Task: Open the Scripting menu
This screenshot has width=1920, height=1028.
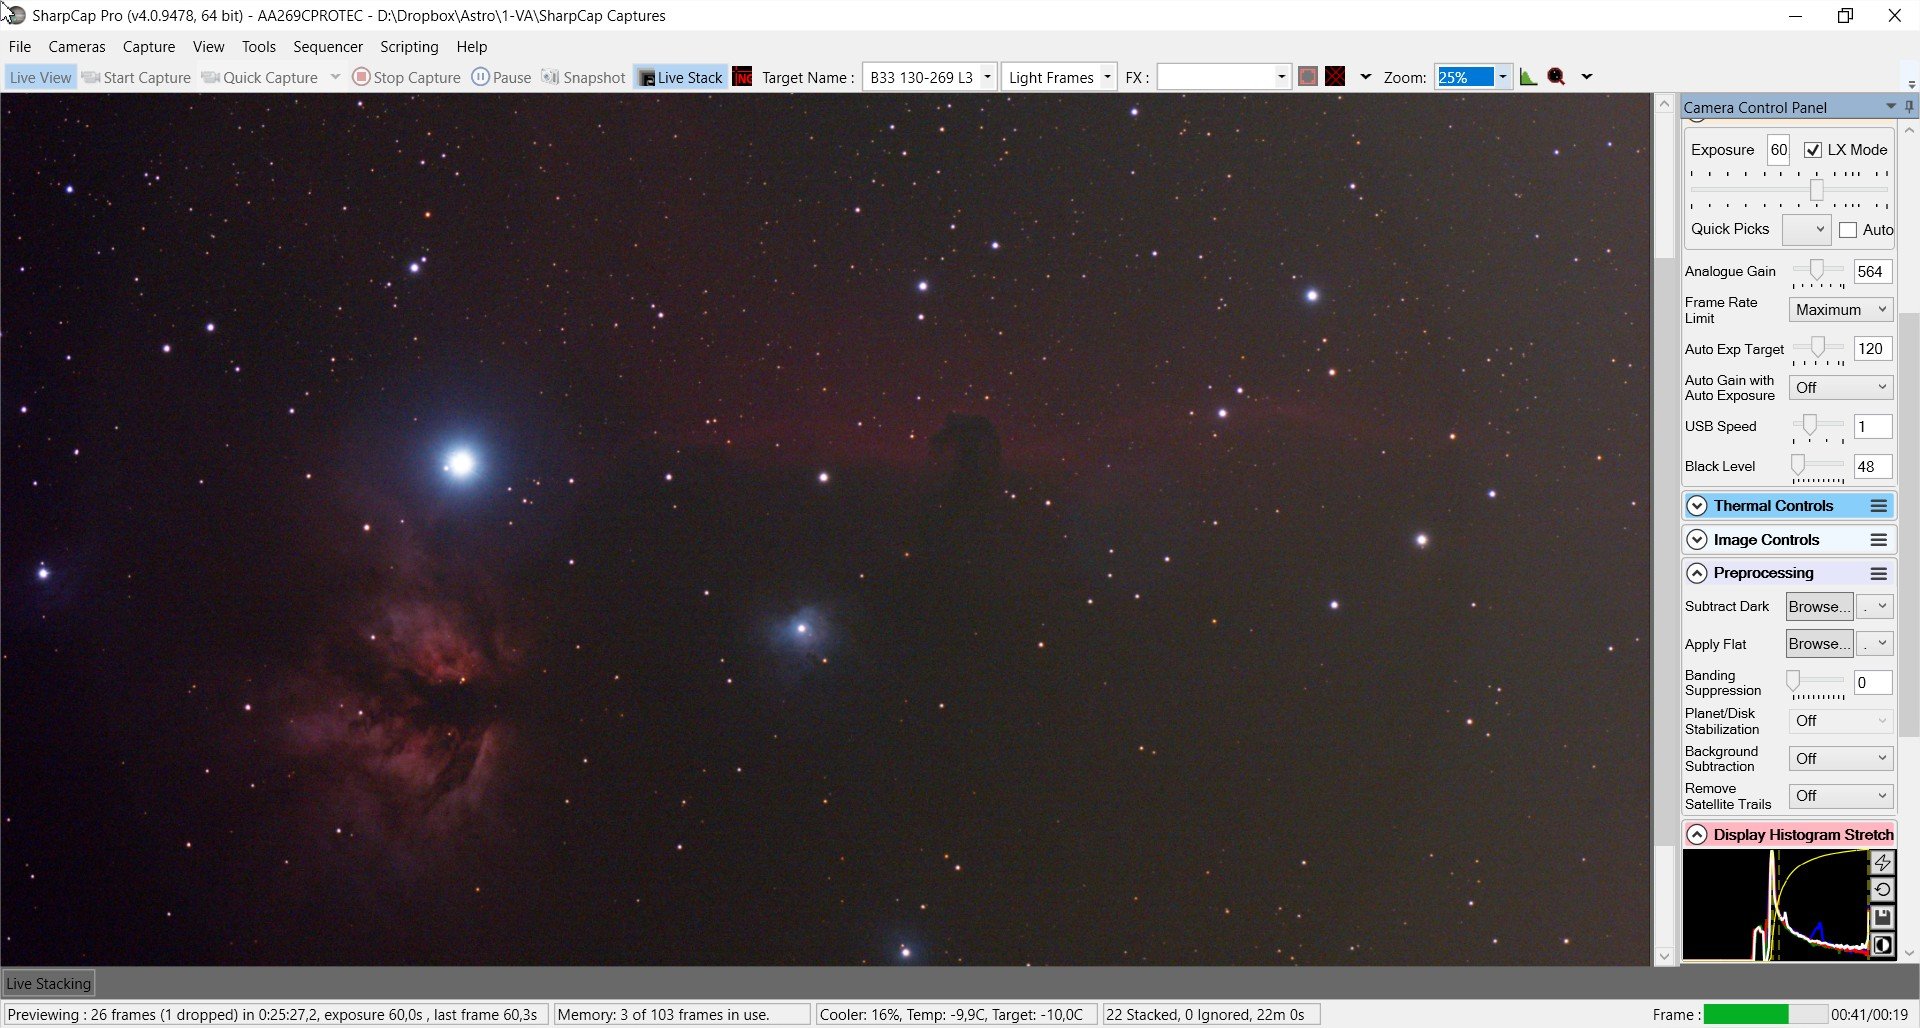Action: click(x=409, y=46)
